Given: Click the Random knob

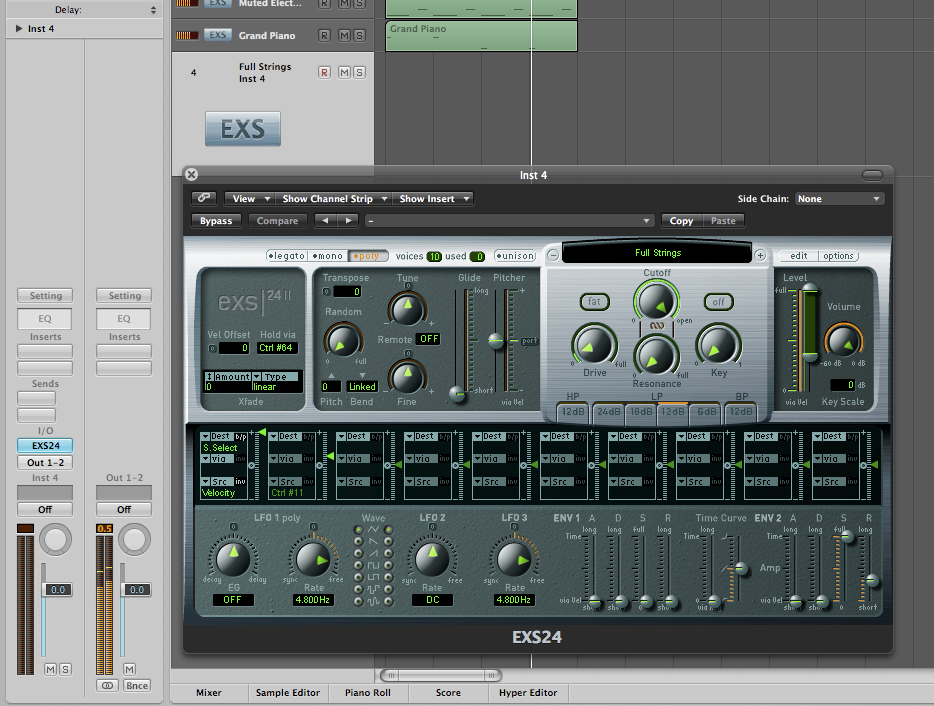Looking at the screenshot, I should click(x=343, y=340).
